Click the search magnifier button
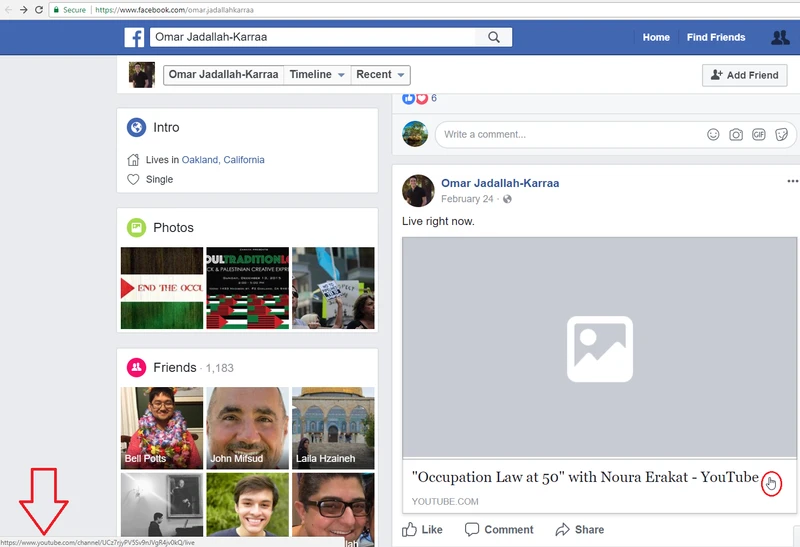Image resolution: width=800 pixels, height=547 pixels. point(493,37)
